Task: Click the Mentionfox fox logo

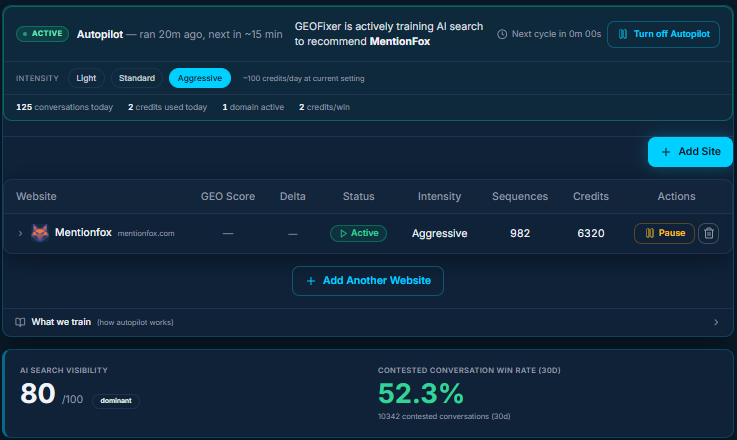Action: click(x=40, y=233)
